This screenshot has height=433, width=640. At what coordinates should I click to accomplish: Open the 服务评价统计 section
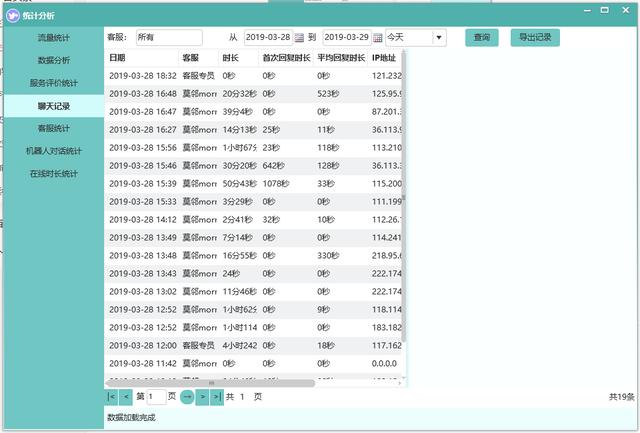click(53, 83)
